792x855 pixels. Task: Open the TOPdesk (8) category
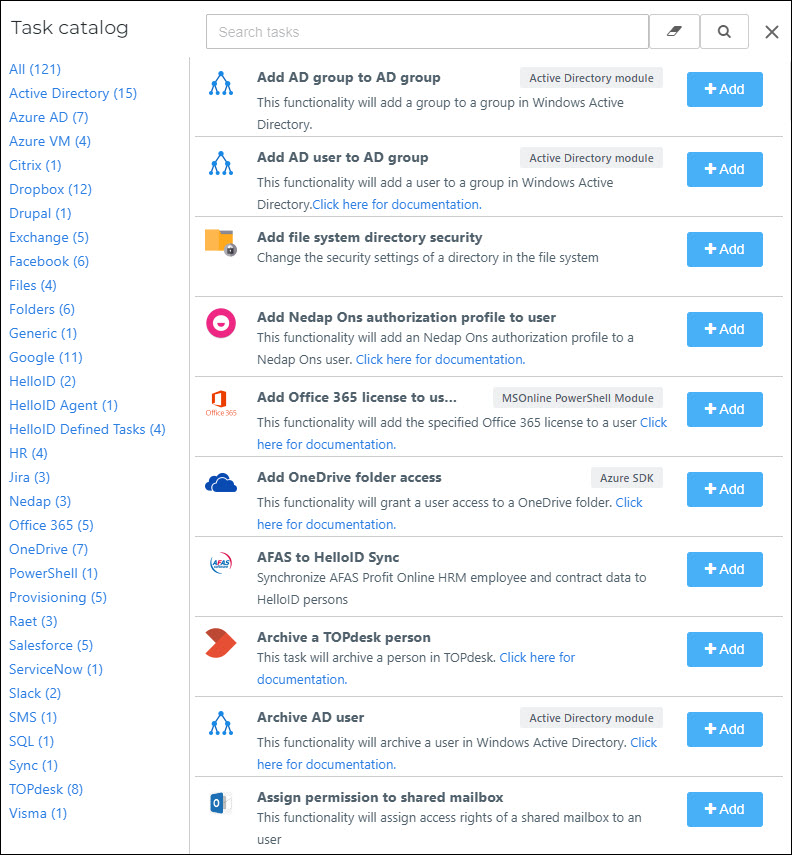click(46, 789)
